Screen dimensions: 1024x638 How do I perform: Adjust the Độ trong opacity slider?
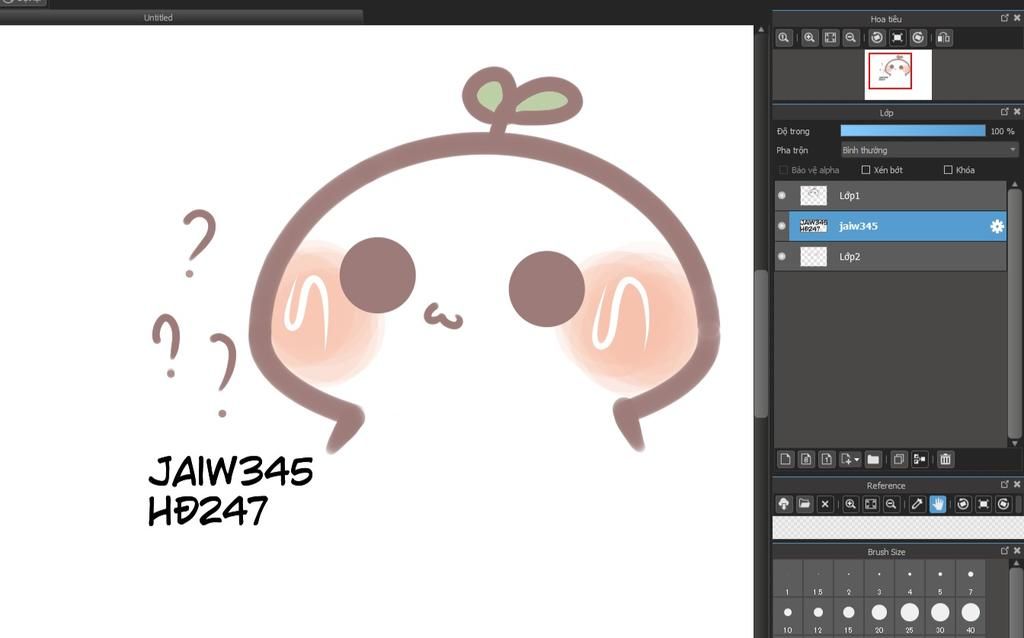pyautogui.click(x=913, y=131)
